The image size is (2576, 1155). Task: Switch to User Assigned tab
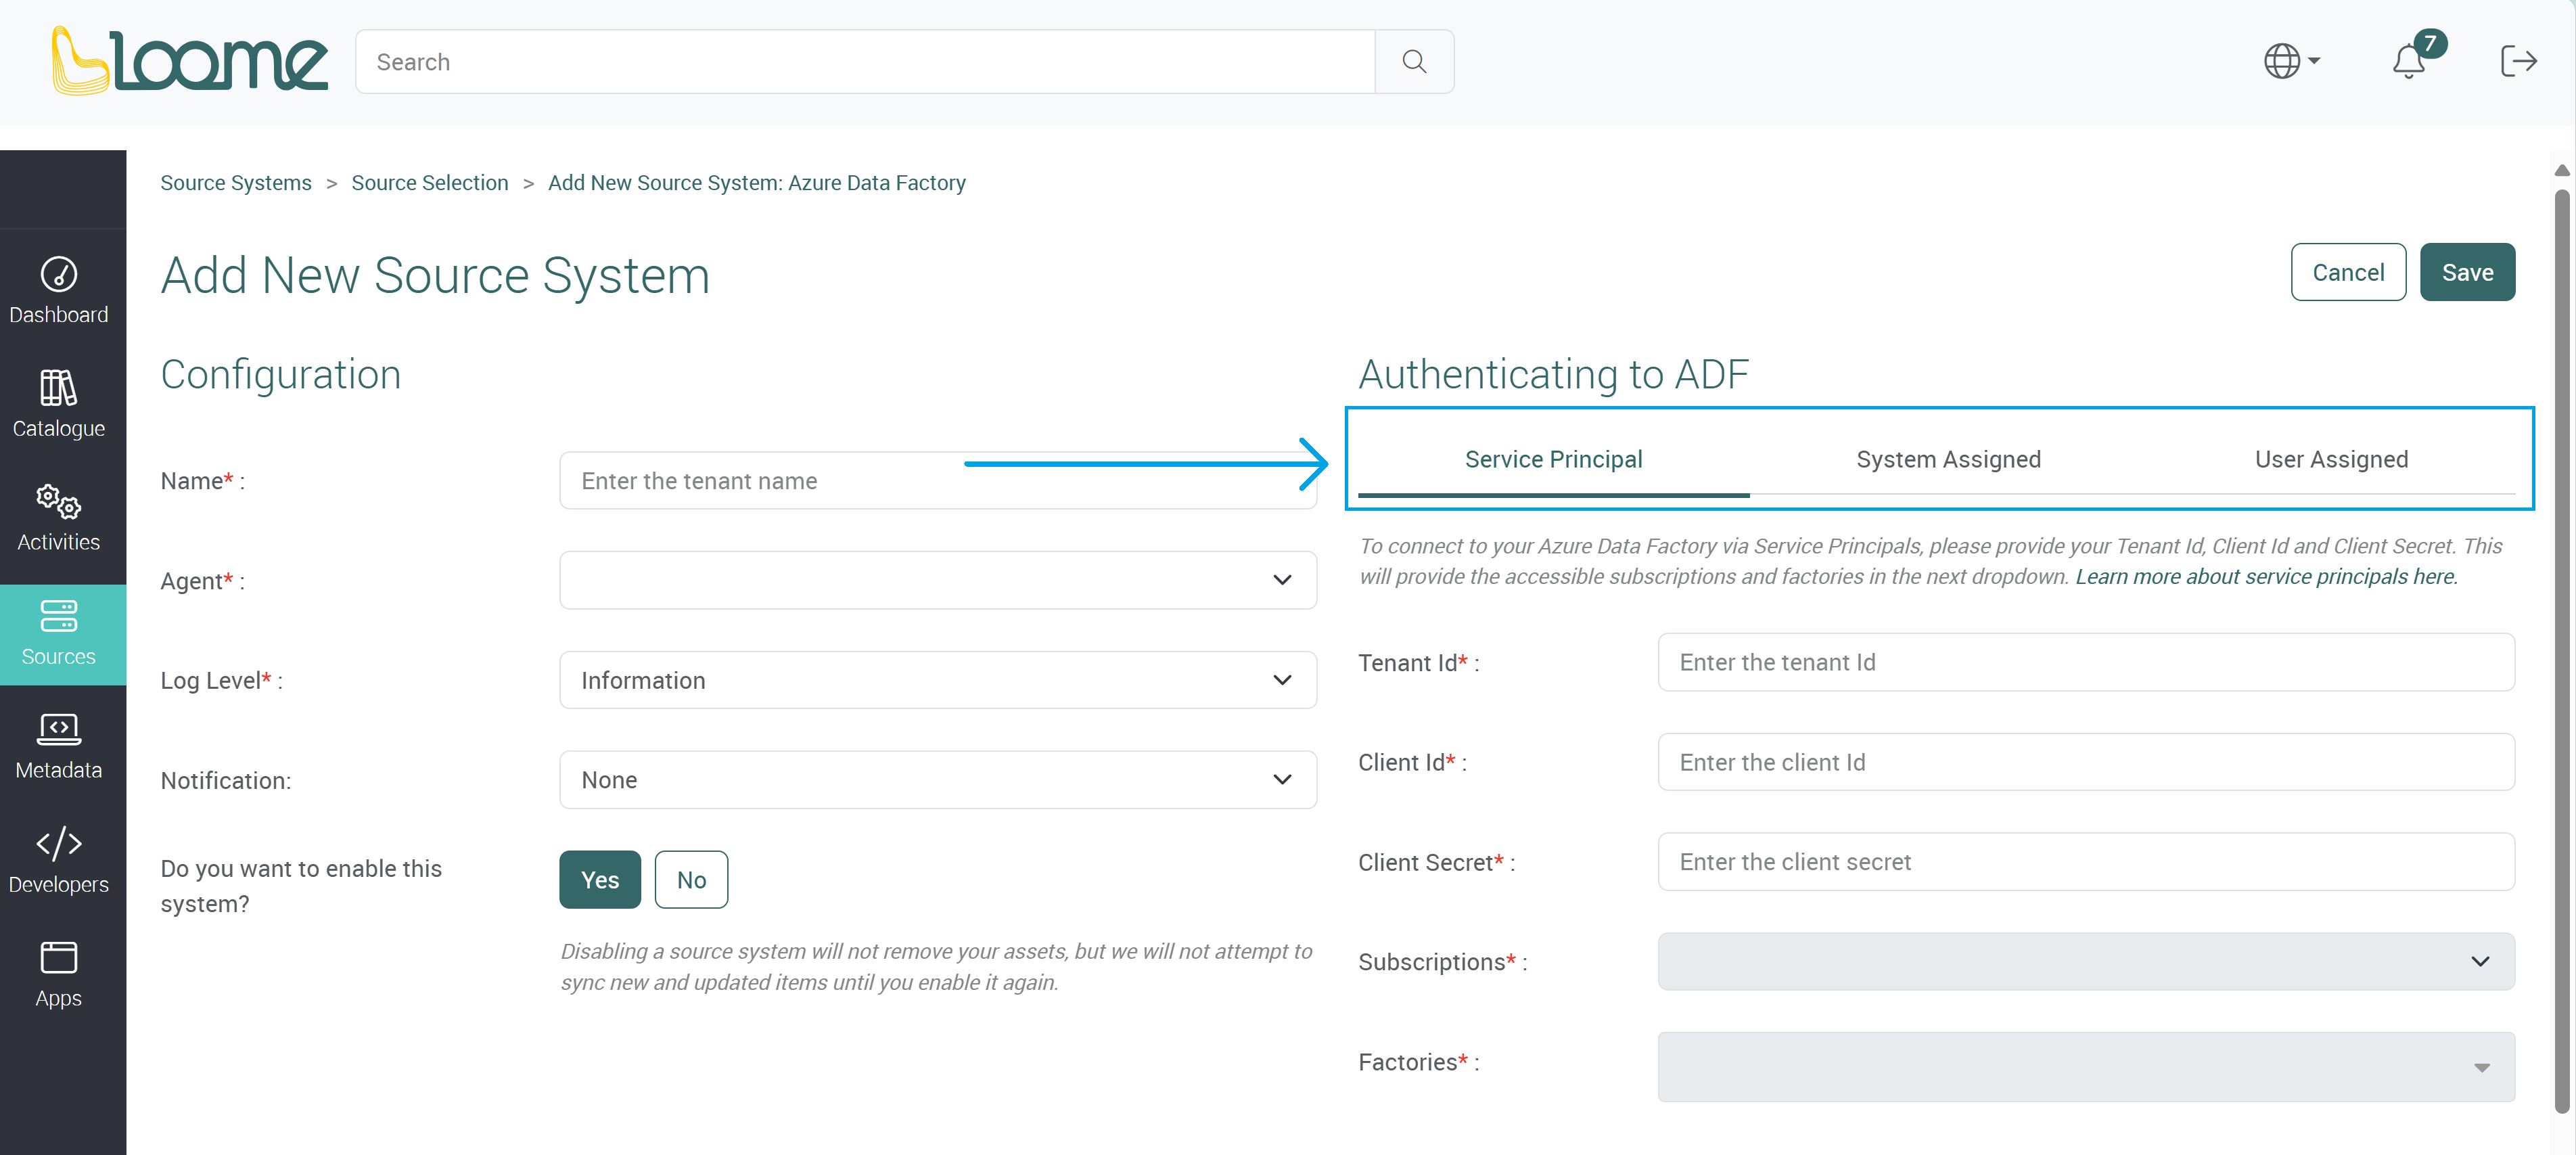click(2331, 459)
